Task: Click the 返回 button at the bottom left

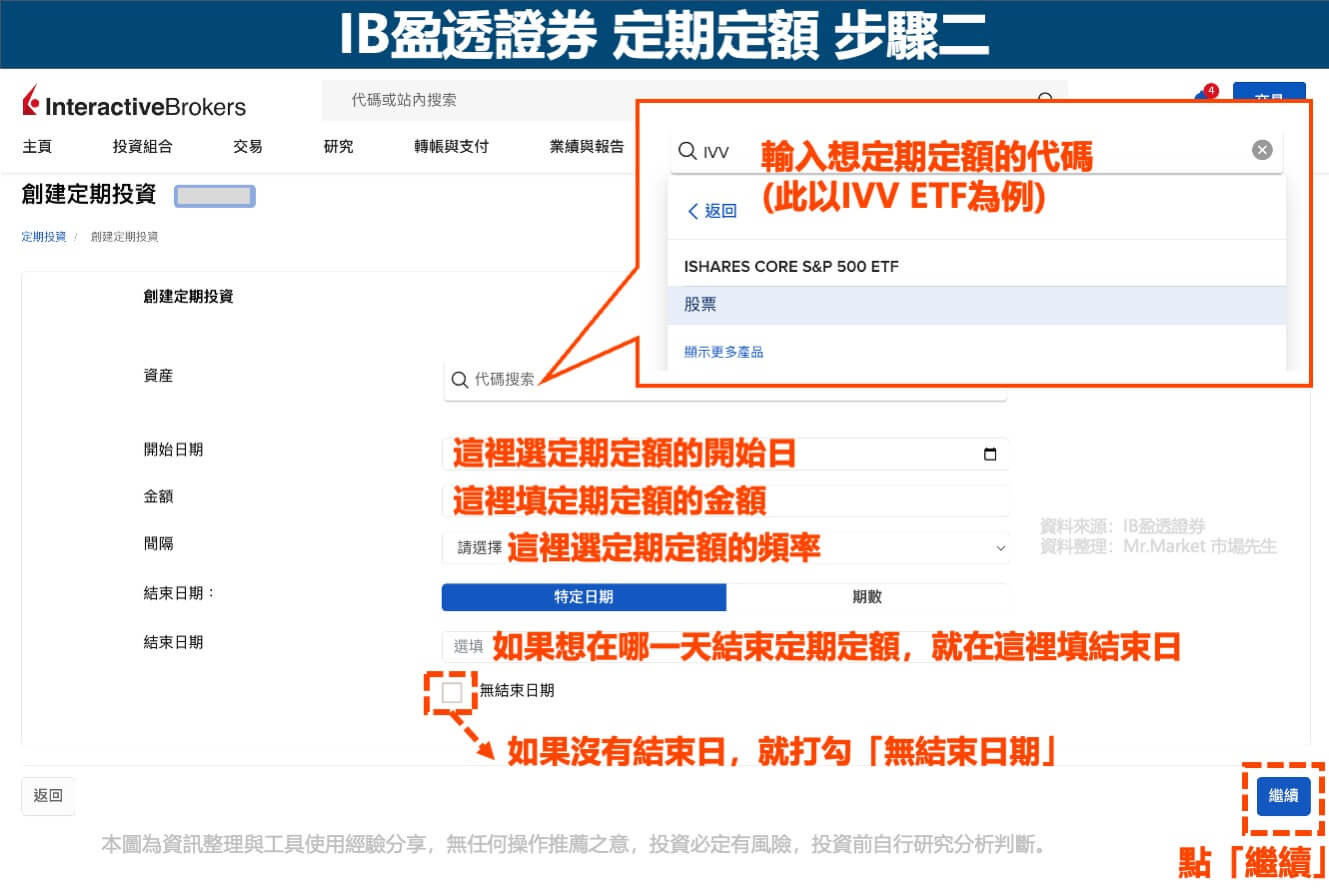Action: click(x=48, y=796)
